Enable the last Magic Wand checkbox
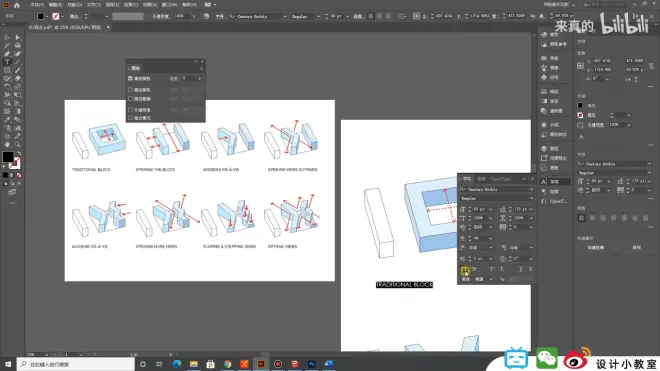Image resolution: width=660 pixels, height=371 pixels. [130, 118]
